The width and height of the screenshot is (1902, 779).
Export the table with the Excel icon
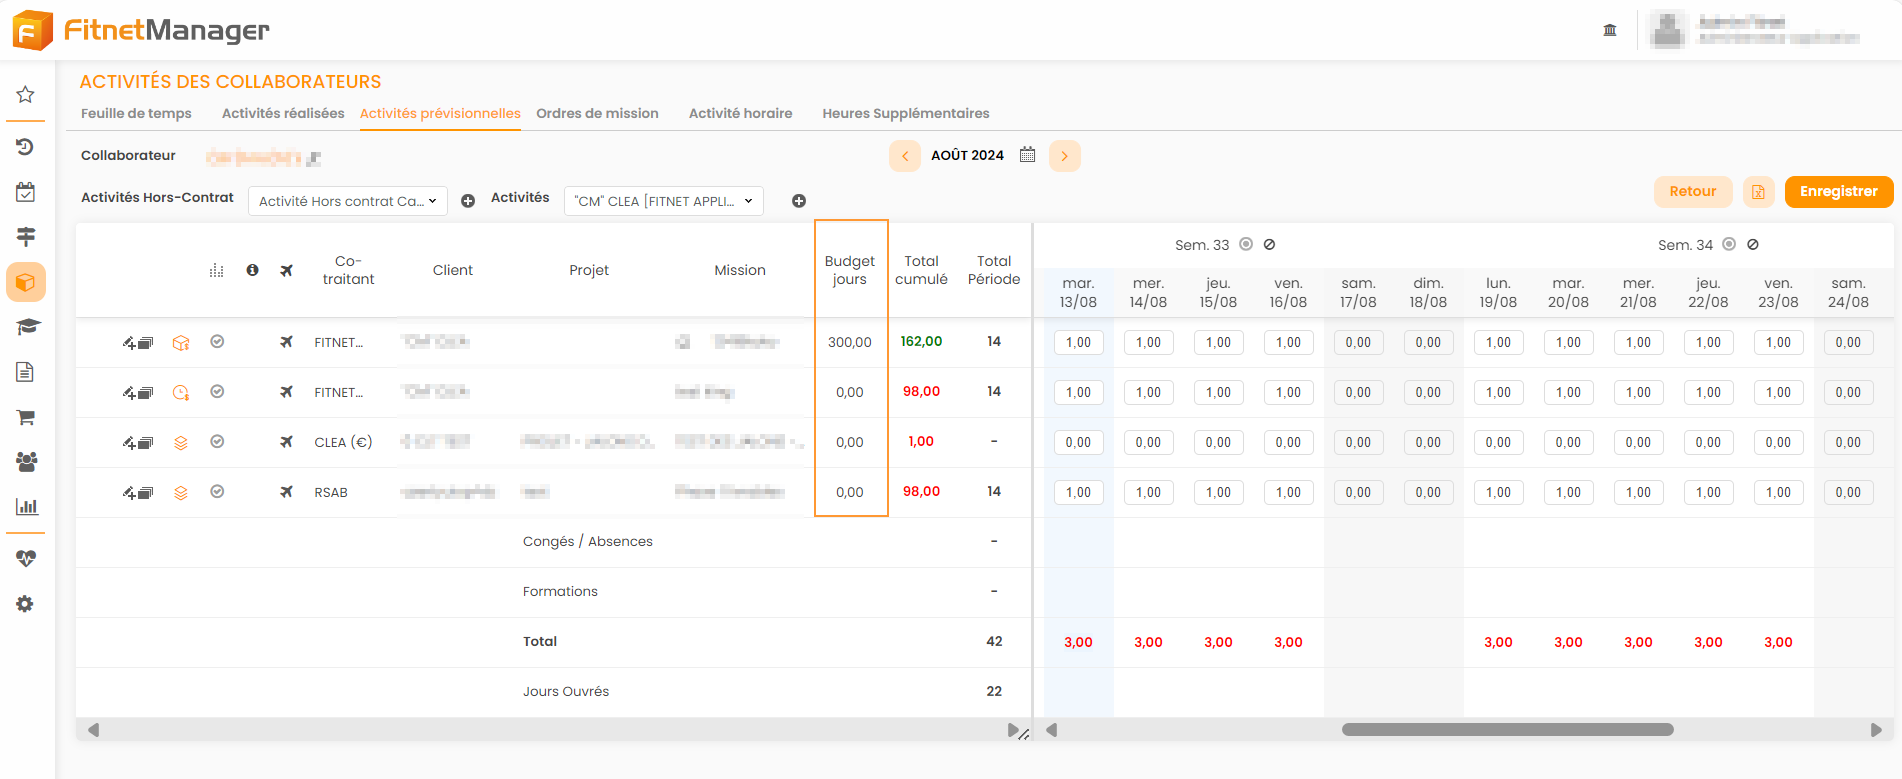coord(1758,192)
